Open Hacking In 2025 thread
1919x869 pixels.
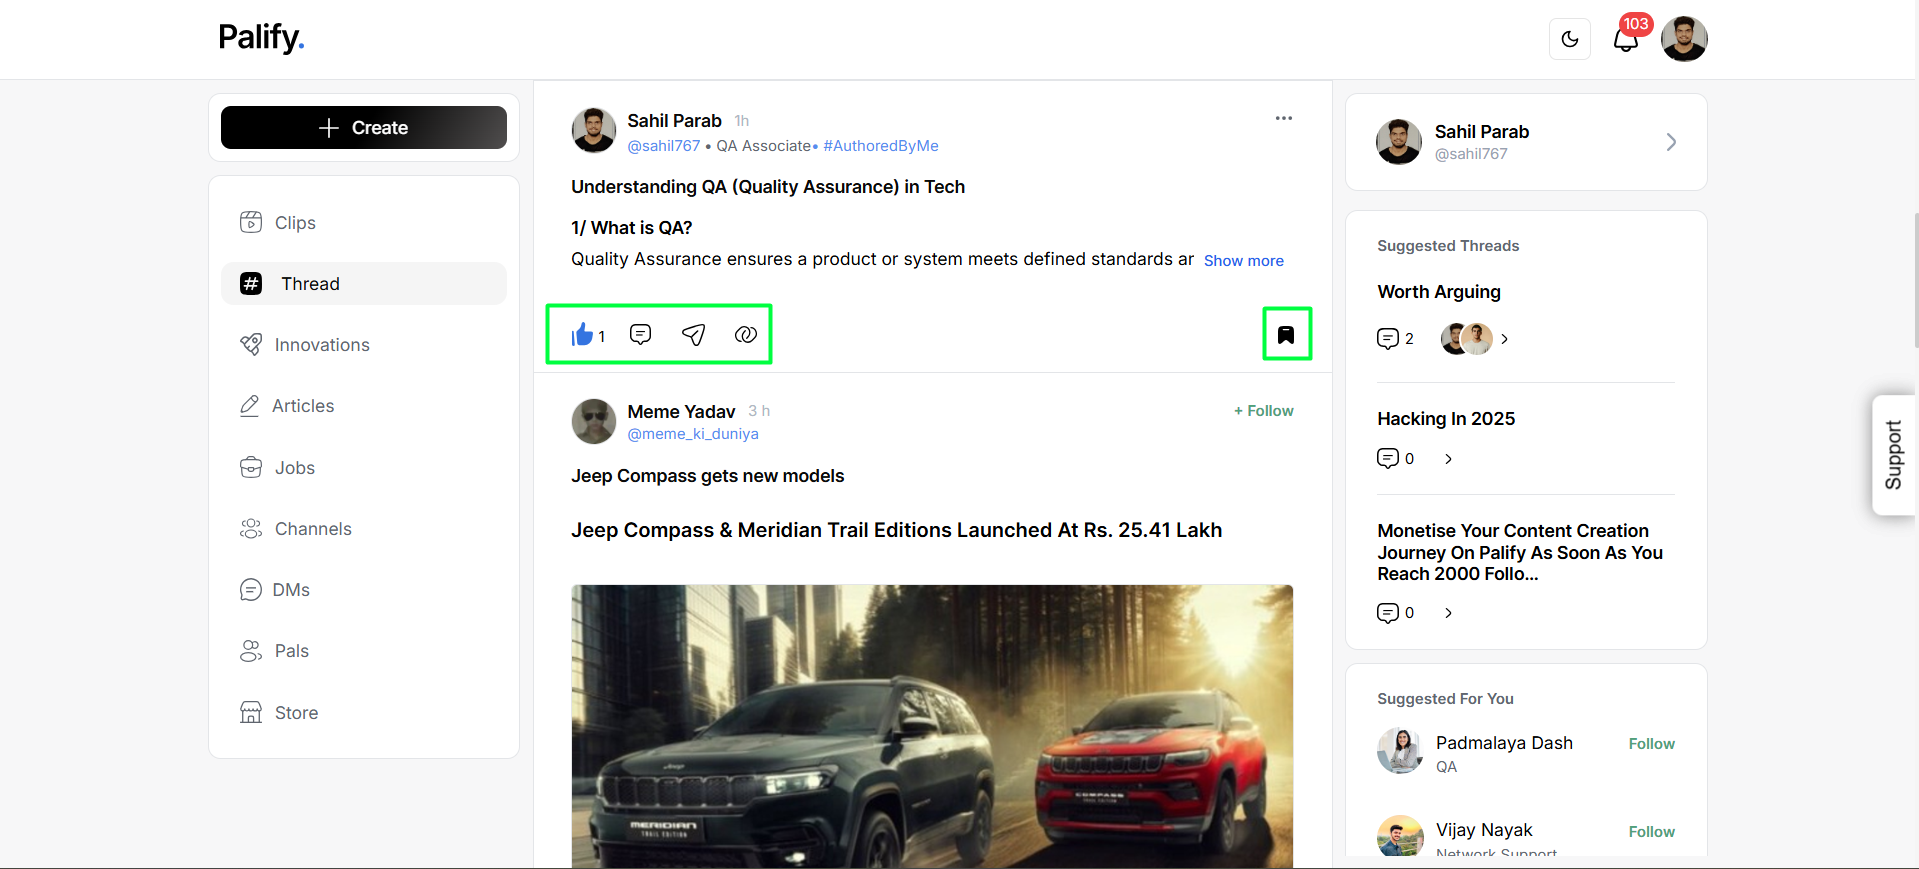[1446, 419]
